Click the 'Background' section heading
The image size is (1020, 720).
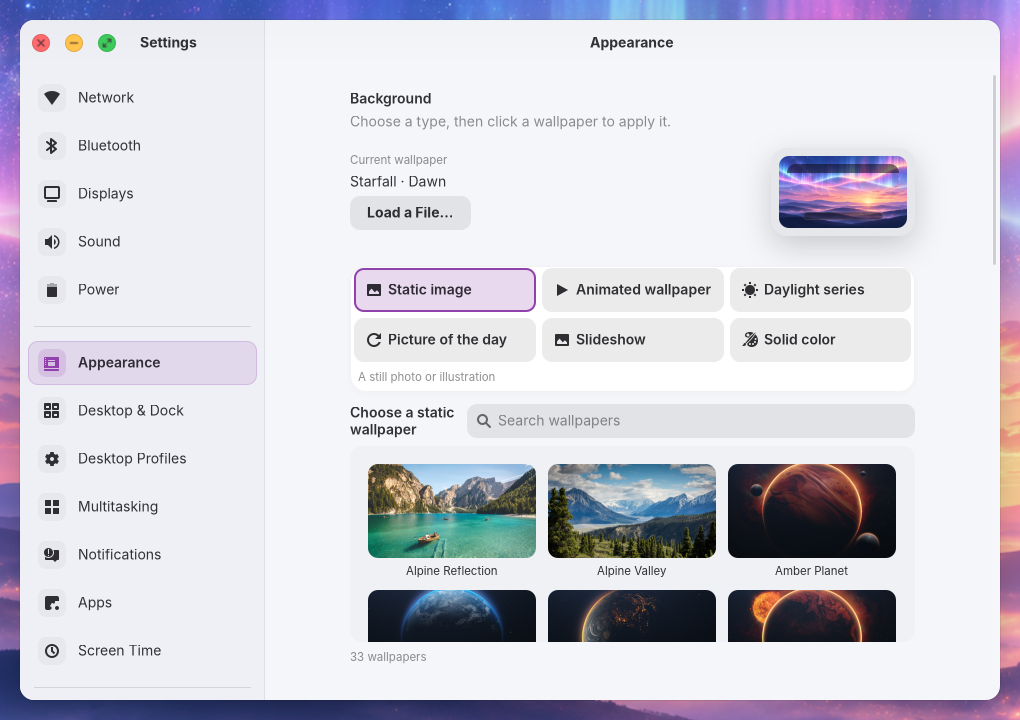click(x=391, y=99)
